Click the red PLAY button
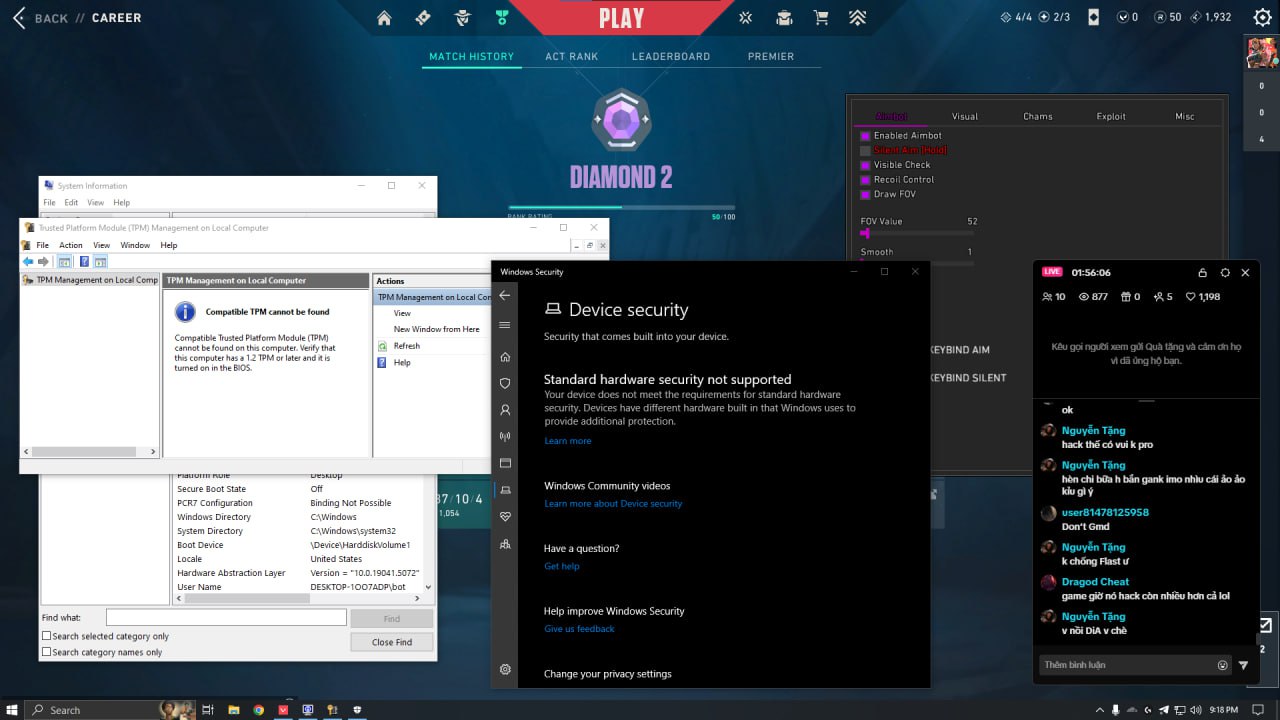The height and width of the screenshot is (720, 1280). click(x=621, y=18)
